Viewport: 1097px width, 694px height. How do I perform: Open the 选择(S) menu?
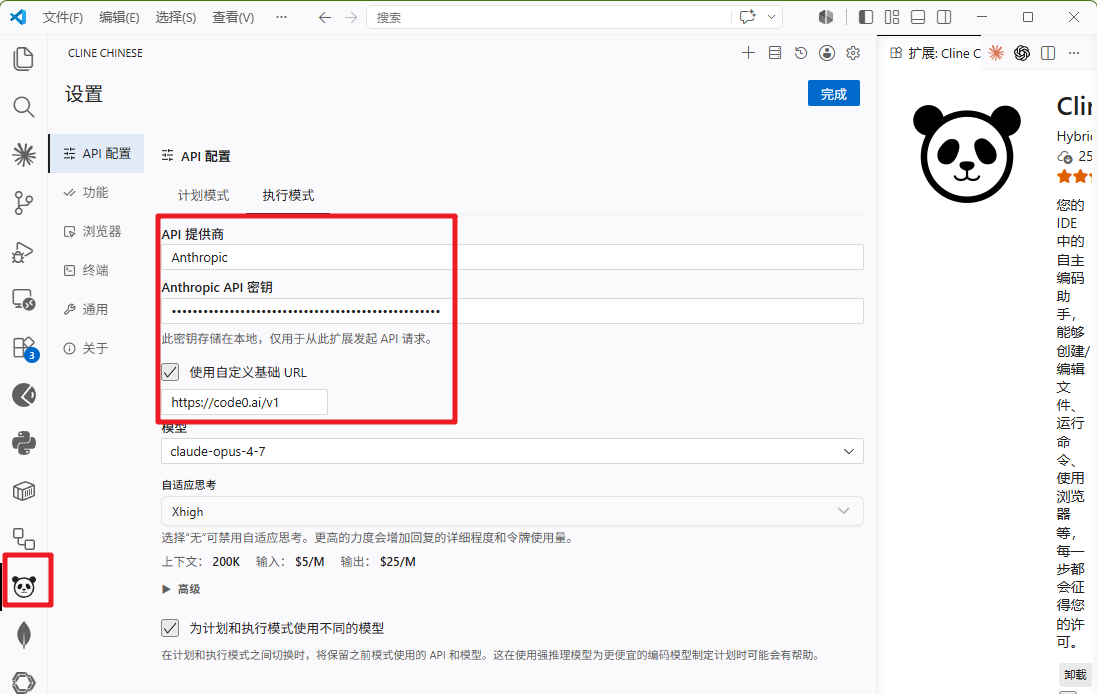[176, 17]
